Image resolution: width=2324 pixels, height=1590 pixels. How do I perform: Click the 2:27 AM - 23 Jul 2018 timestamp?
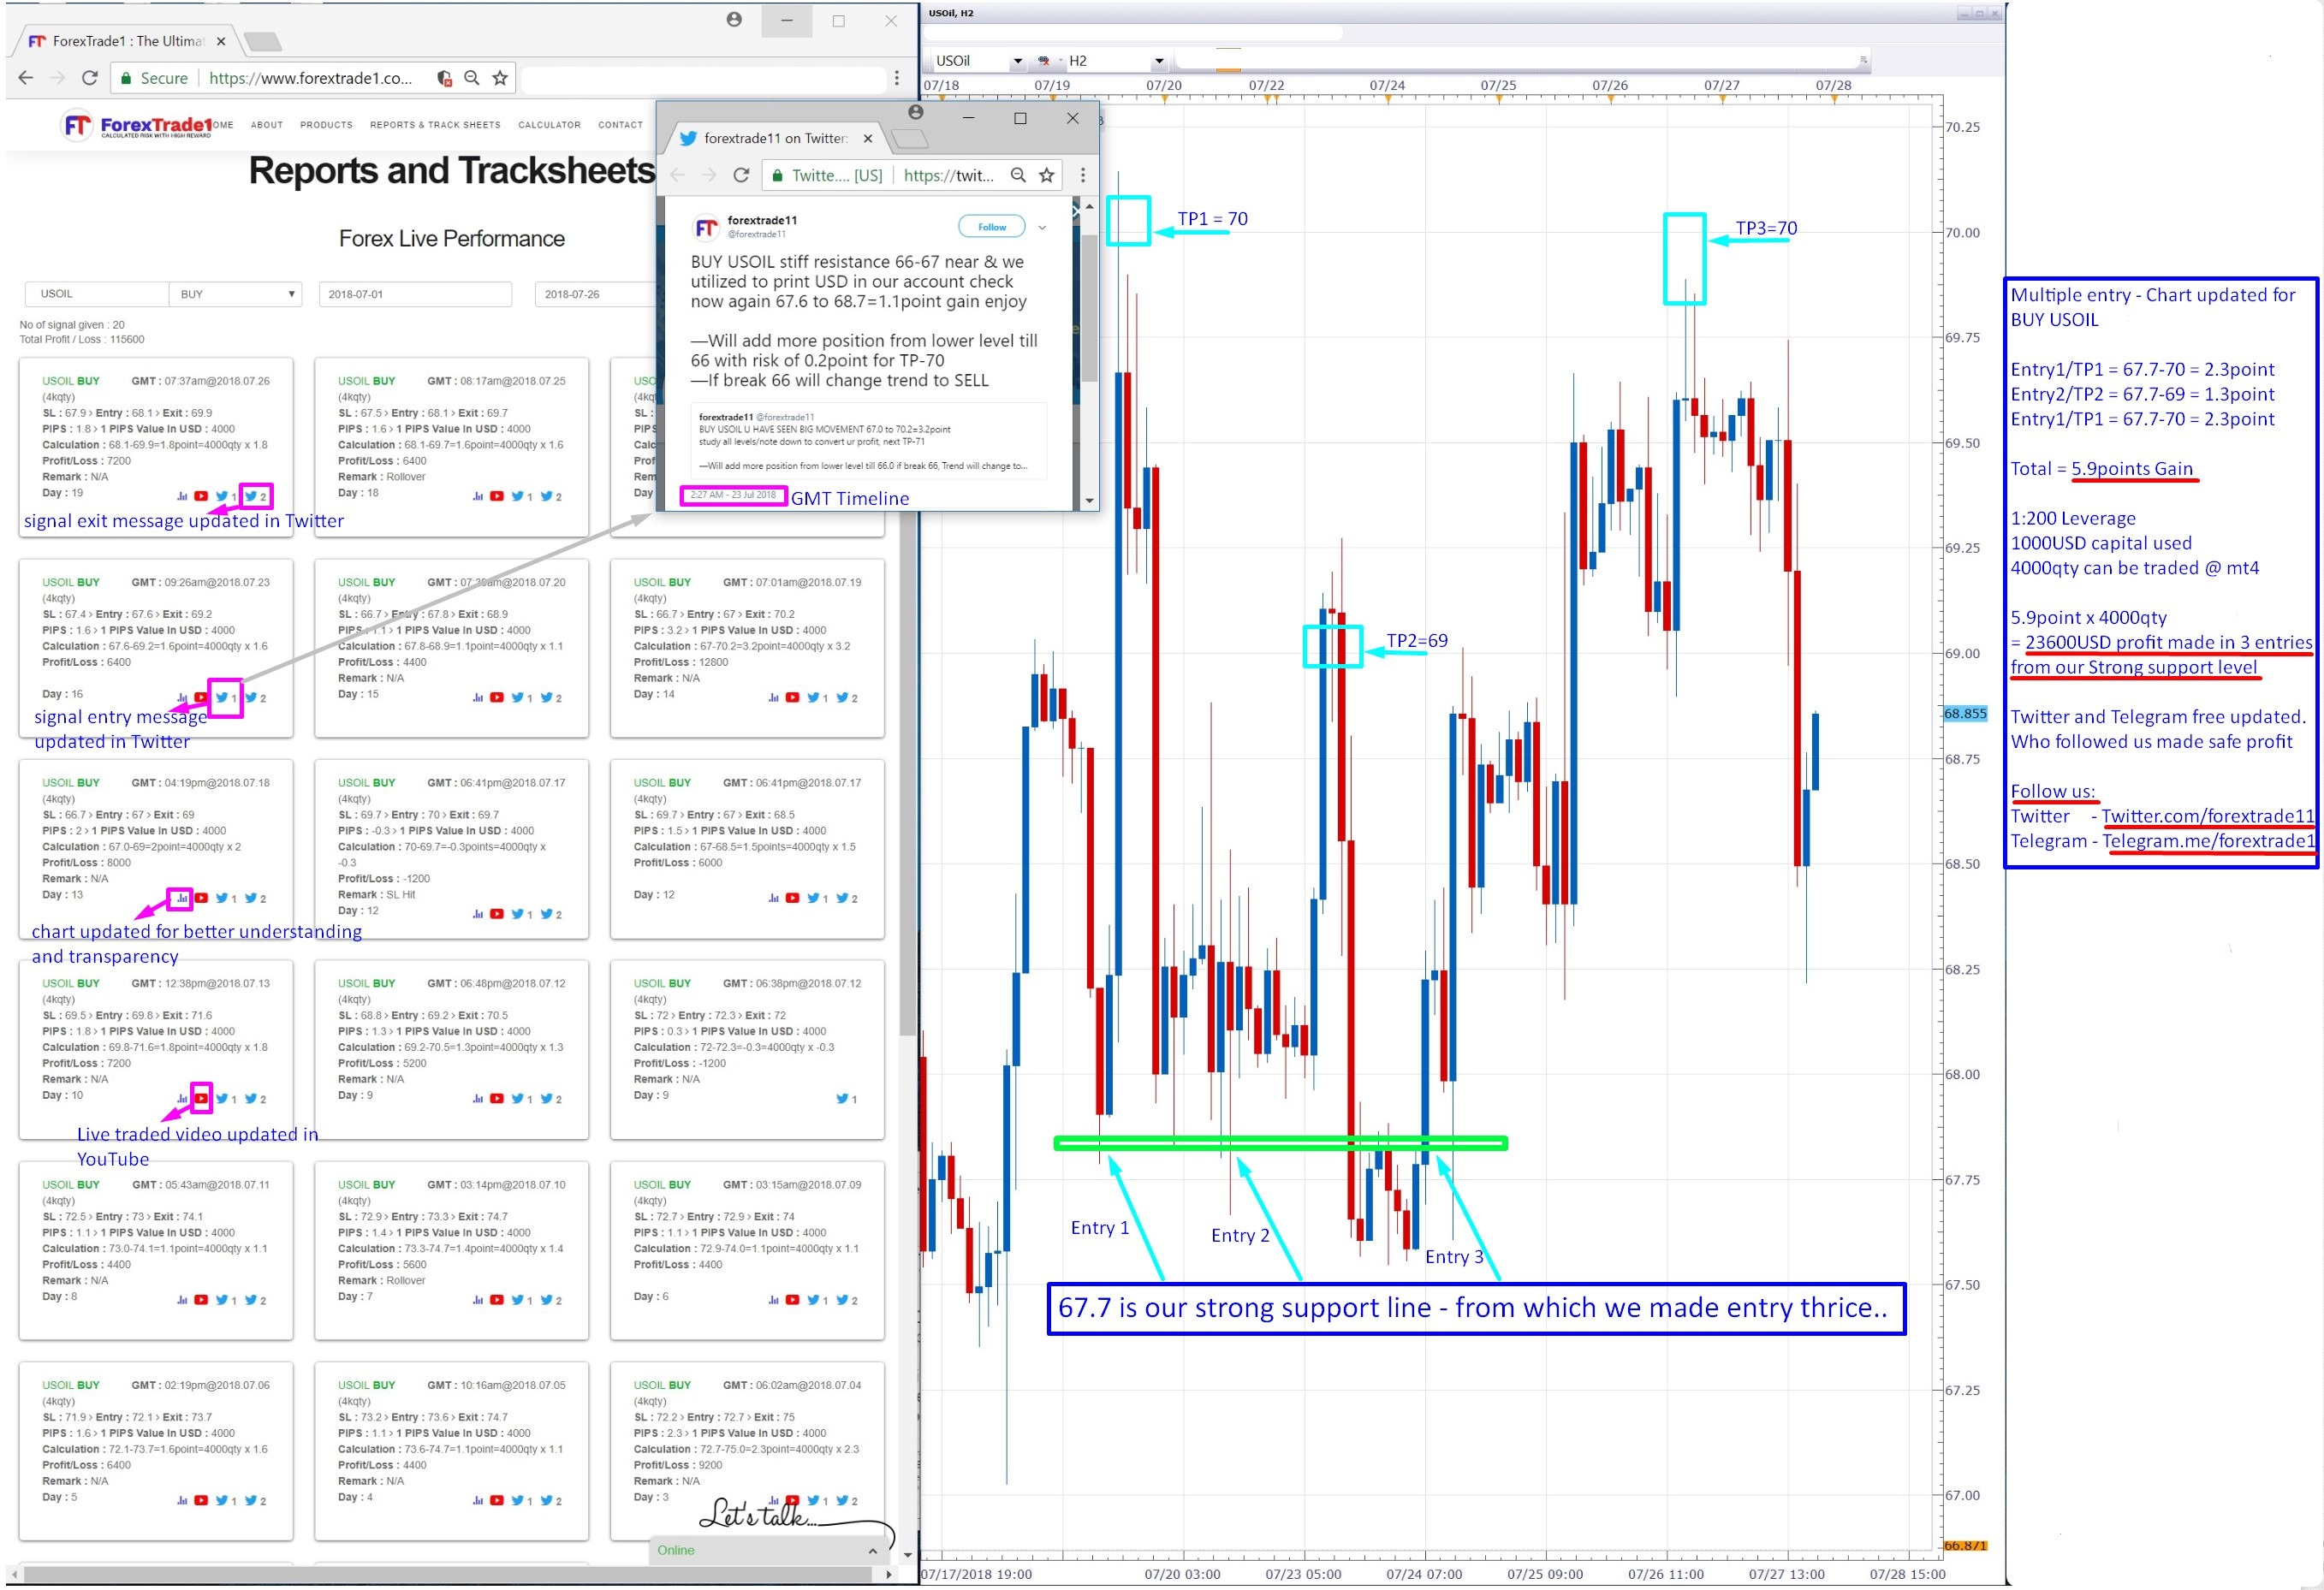click(733, 495)
